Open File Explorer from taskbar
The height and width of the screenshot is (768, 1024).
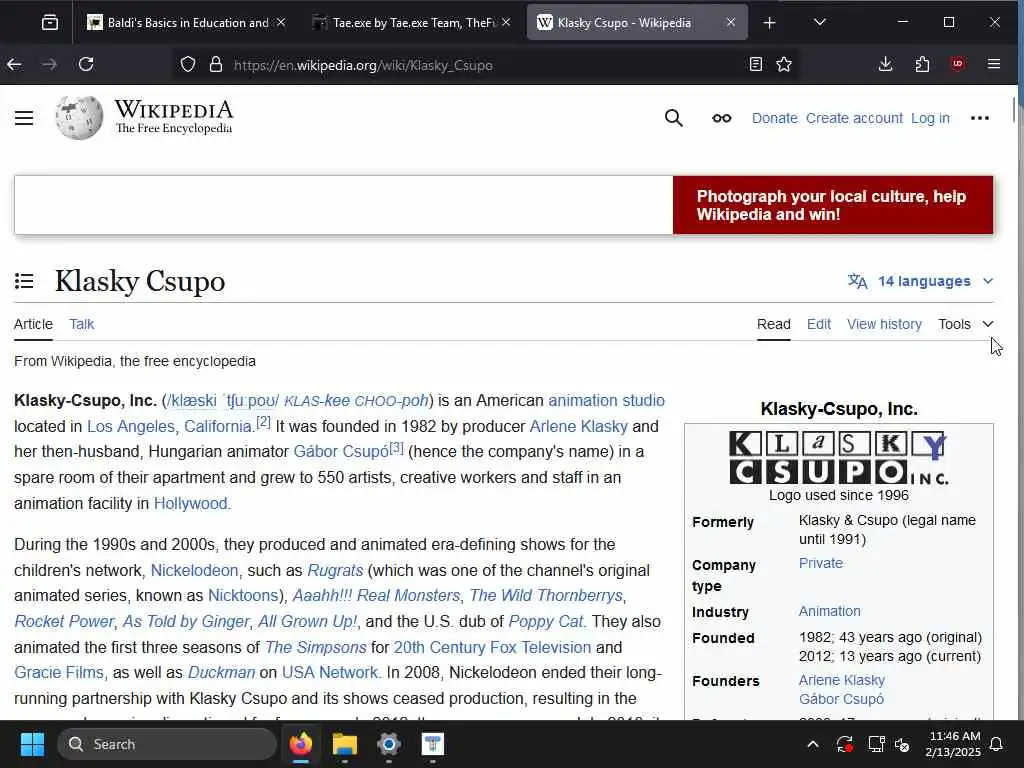point(345,744)
